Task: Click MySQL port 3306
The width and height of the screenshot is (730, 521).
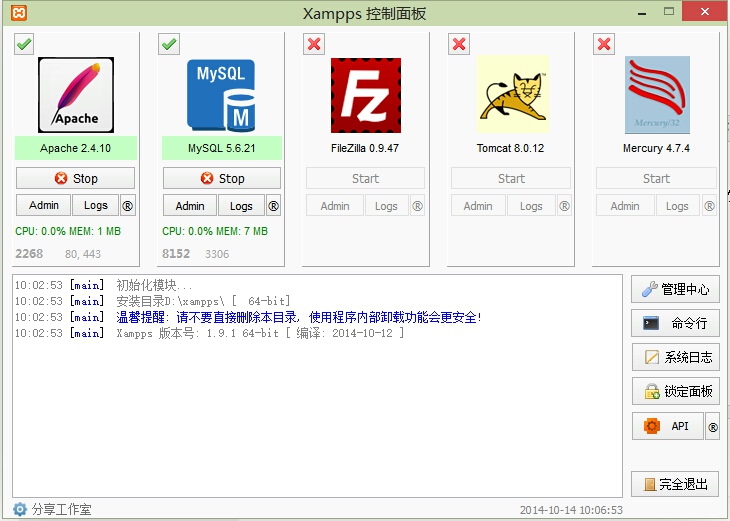Action: [217, 254]
